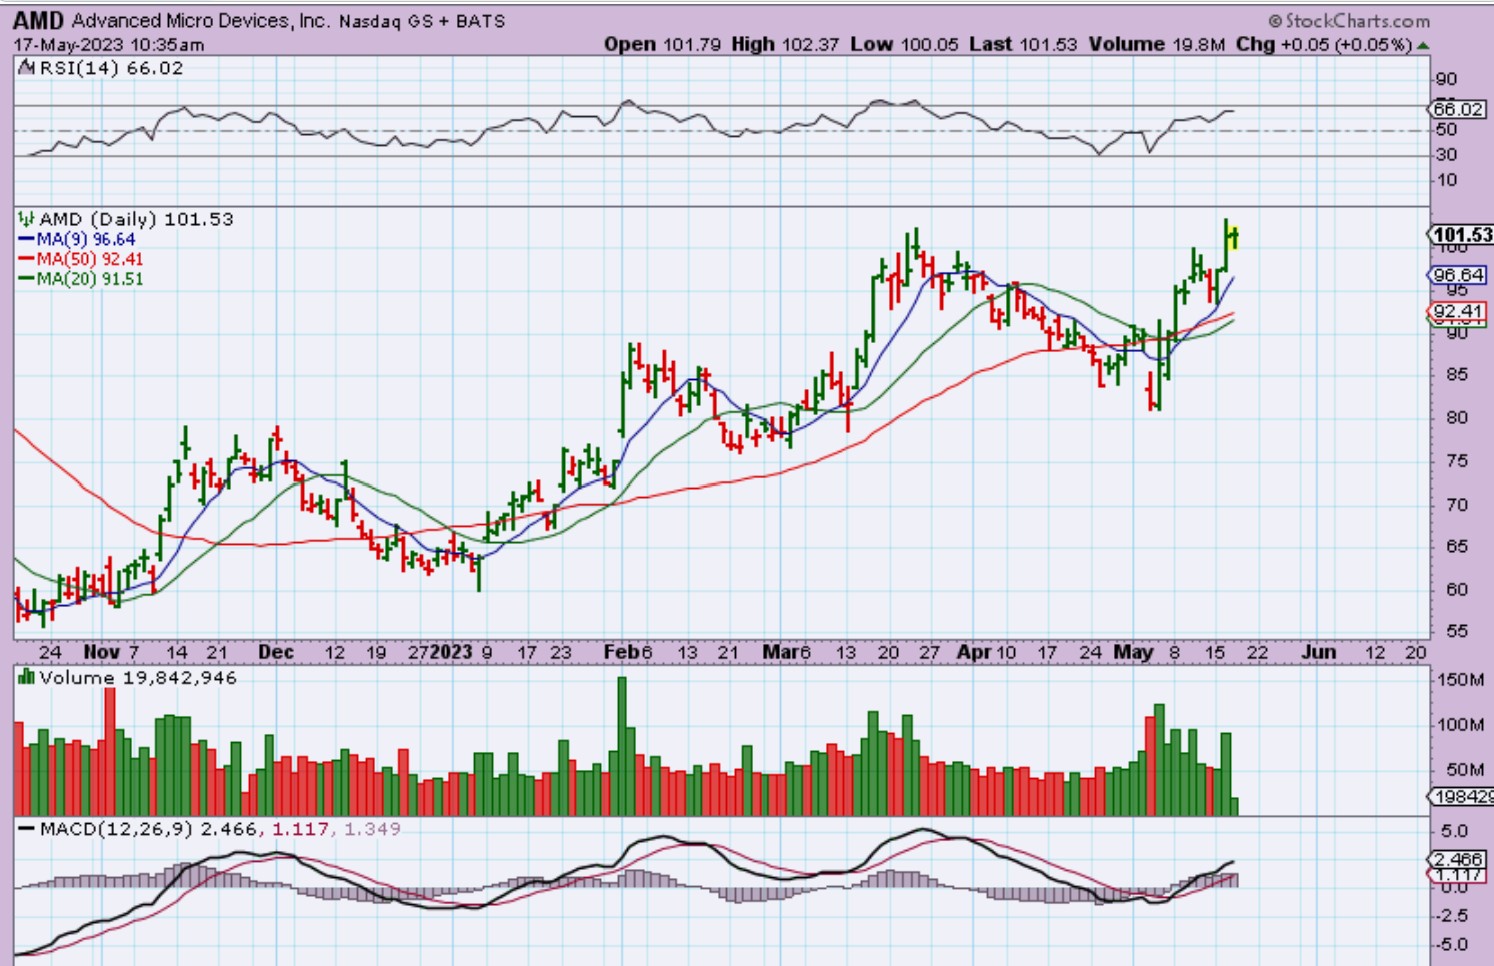This screenshot has height=966, width=1494.
Task: Click the green MA(20) legend entry
Action: tap(81, 279)
